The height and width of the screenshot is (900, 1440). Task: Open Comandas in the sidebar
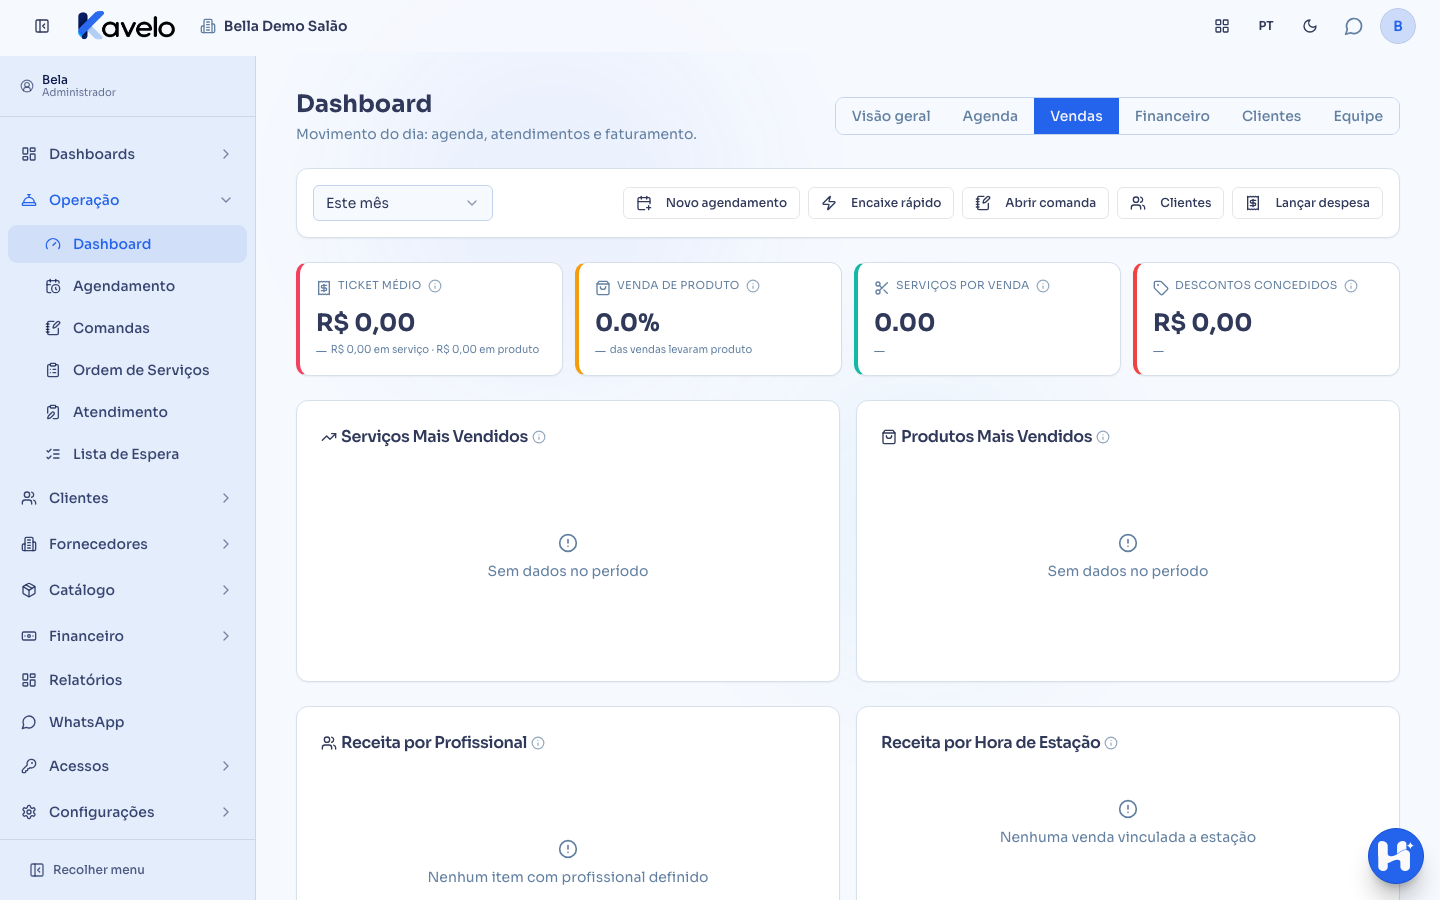tap(127, 328)
